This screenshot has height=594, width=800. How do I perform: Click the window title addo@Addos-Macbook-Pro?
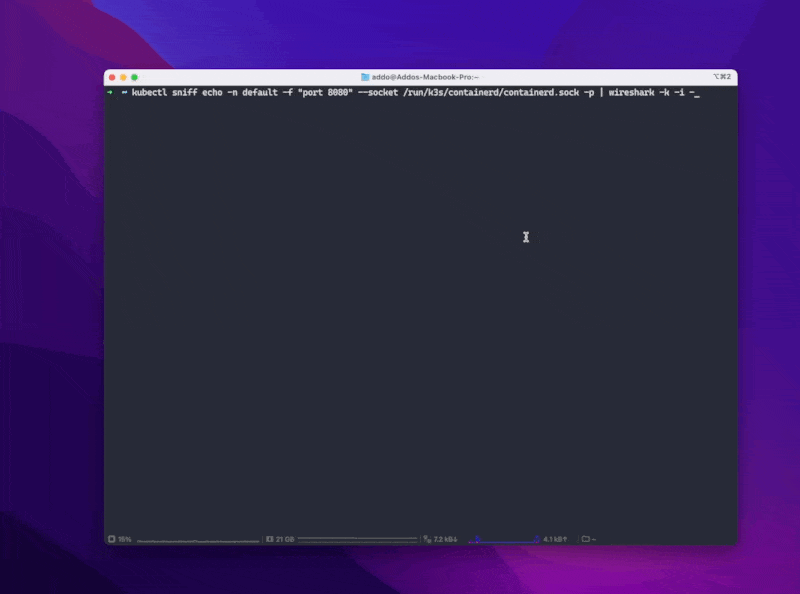point(424,77)
